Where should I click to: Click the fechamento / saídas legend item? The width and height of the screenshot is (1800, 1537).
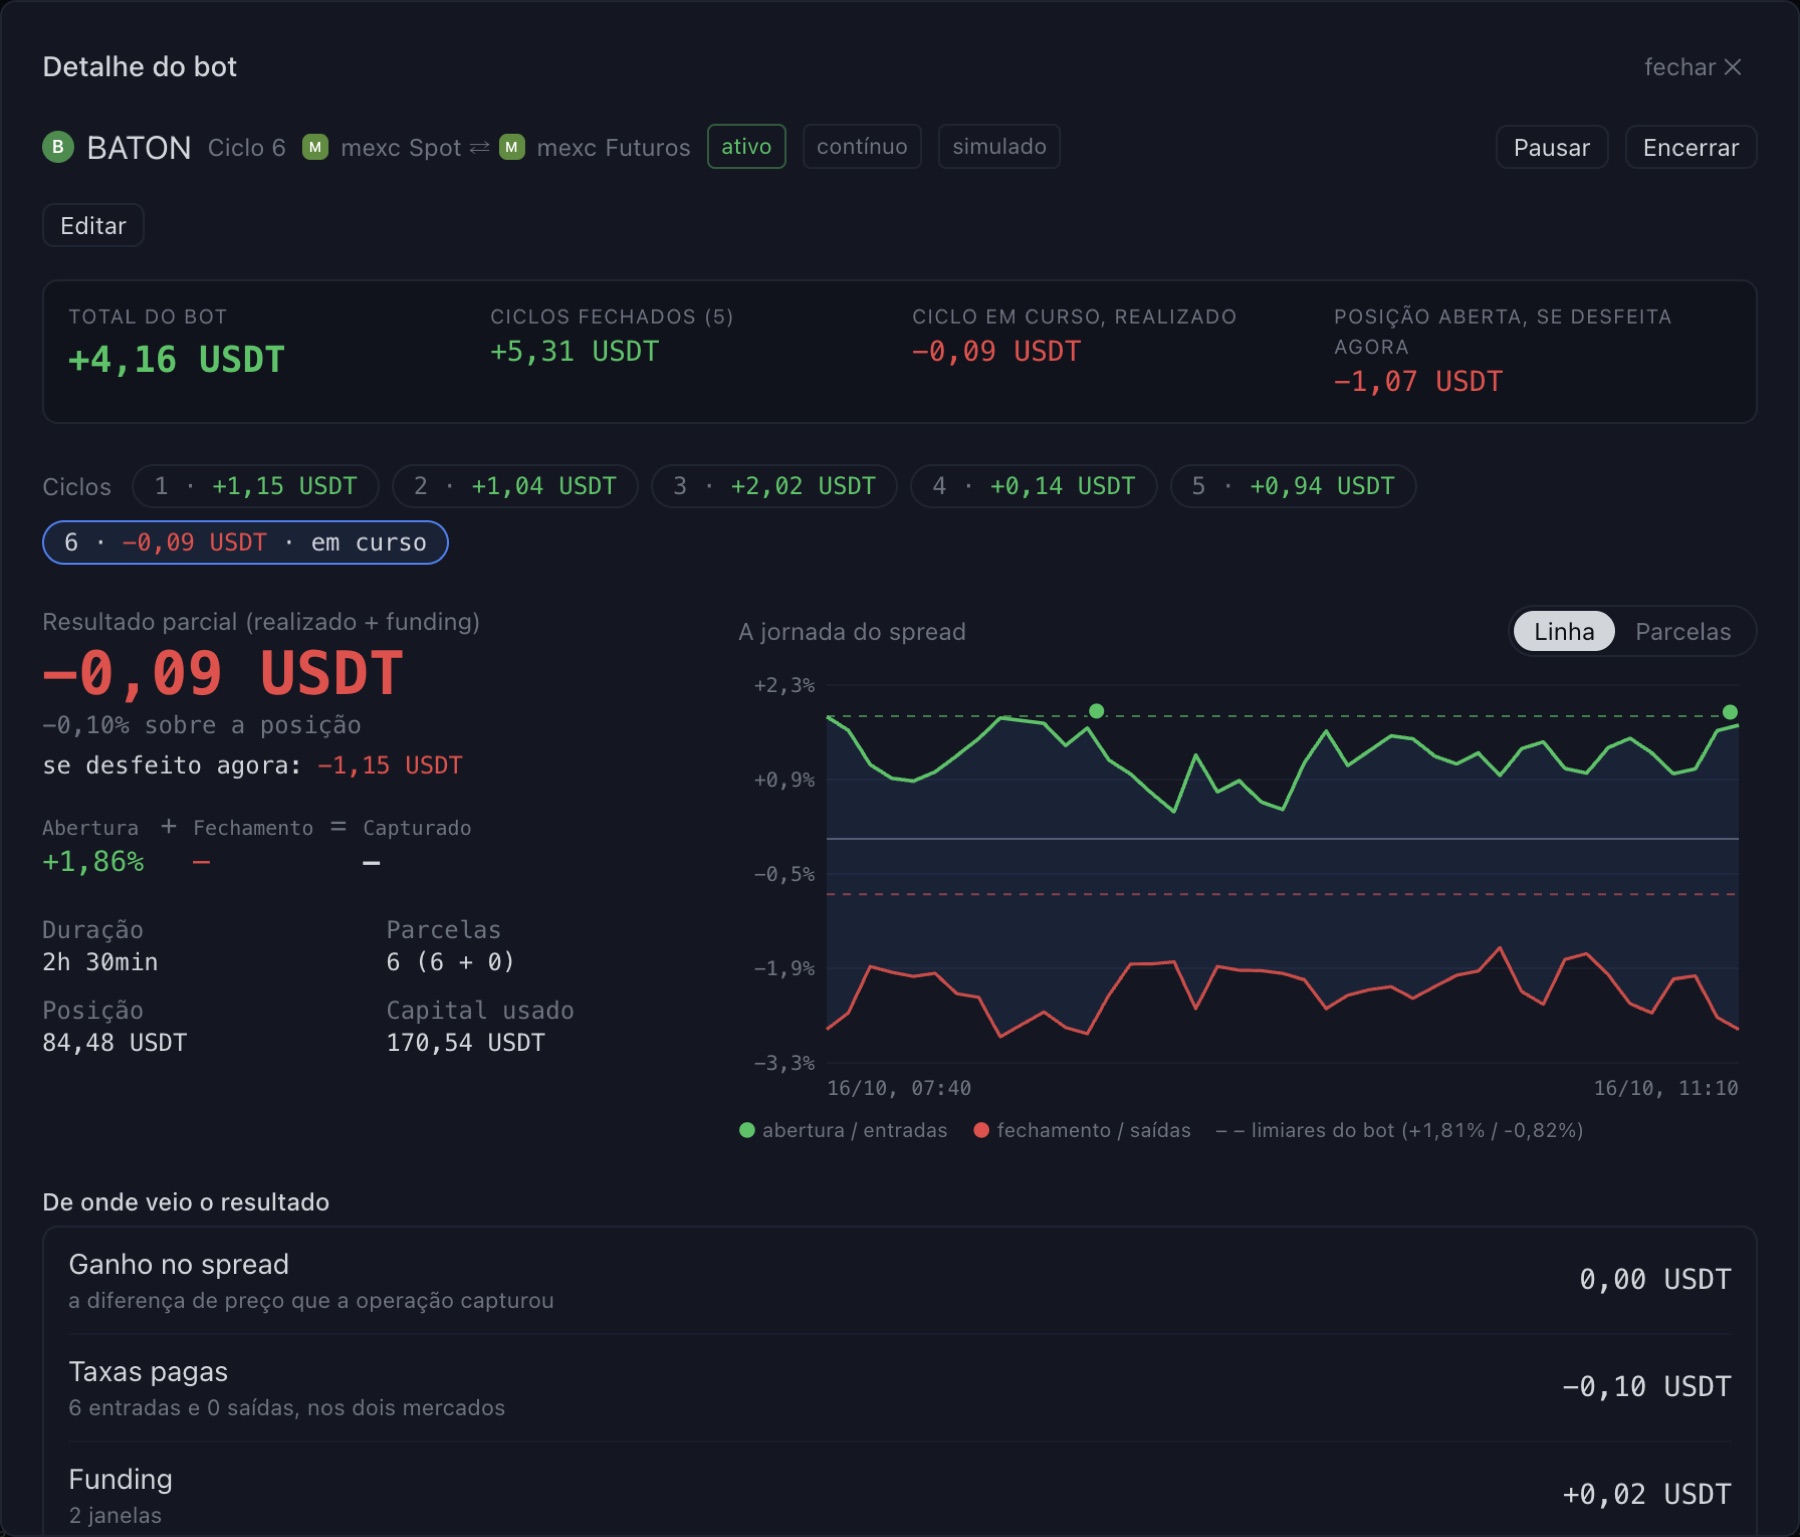point(1082,1130)
